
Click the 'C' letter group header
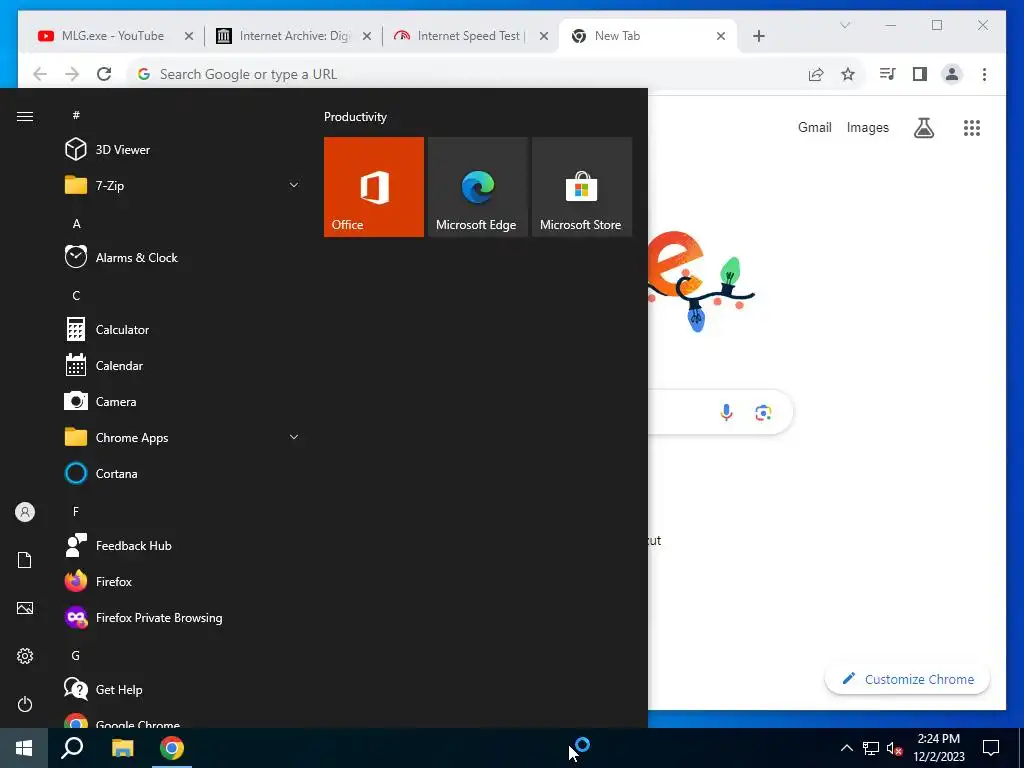[76, 295]
